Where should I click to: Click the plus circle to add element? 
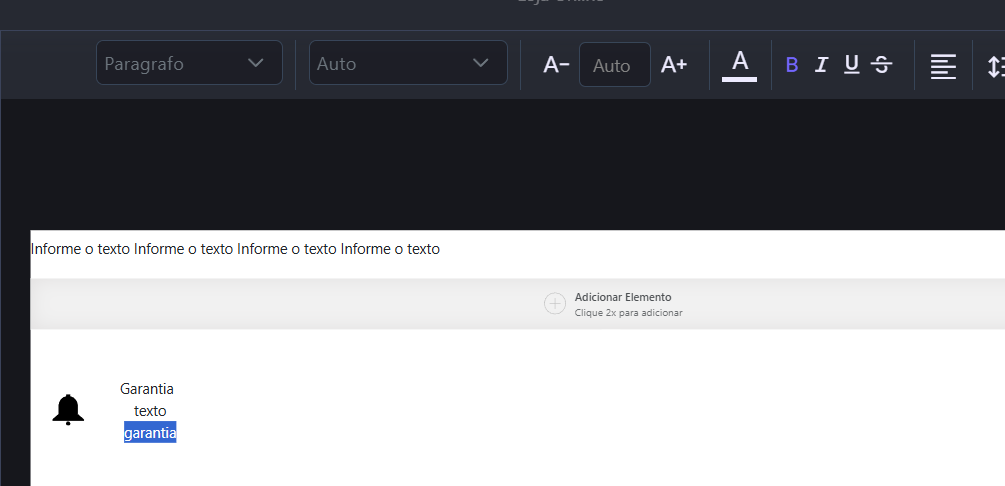(x=555, y=304)
